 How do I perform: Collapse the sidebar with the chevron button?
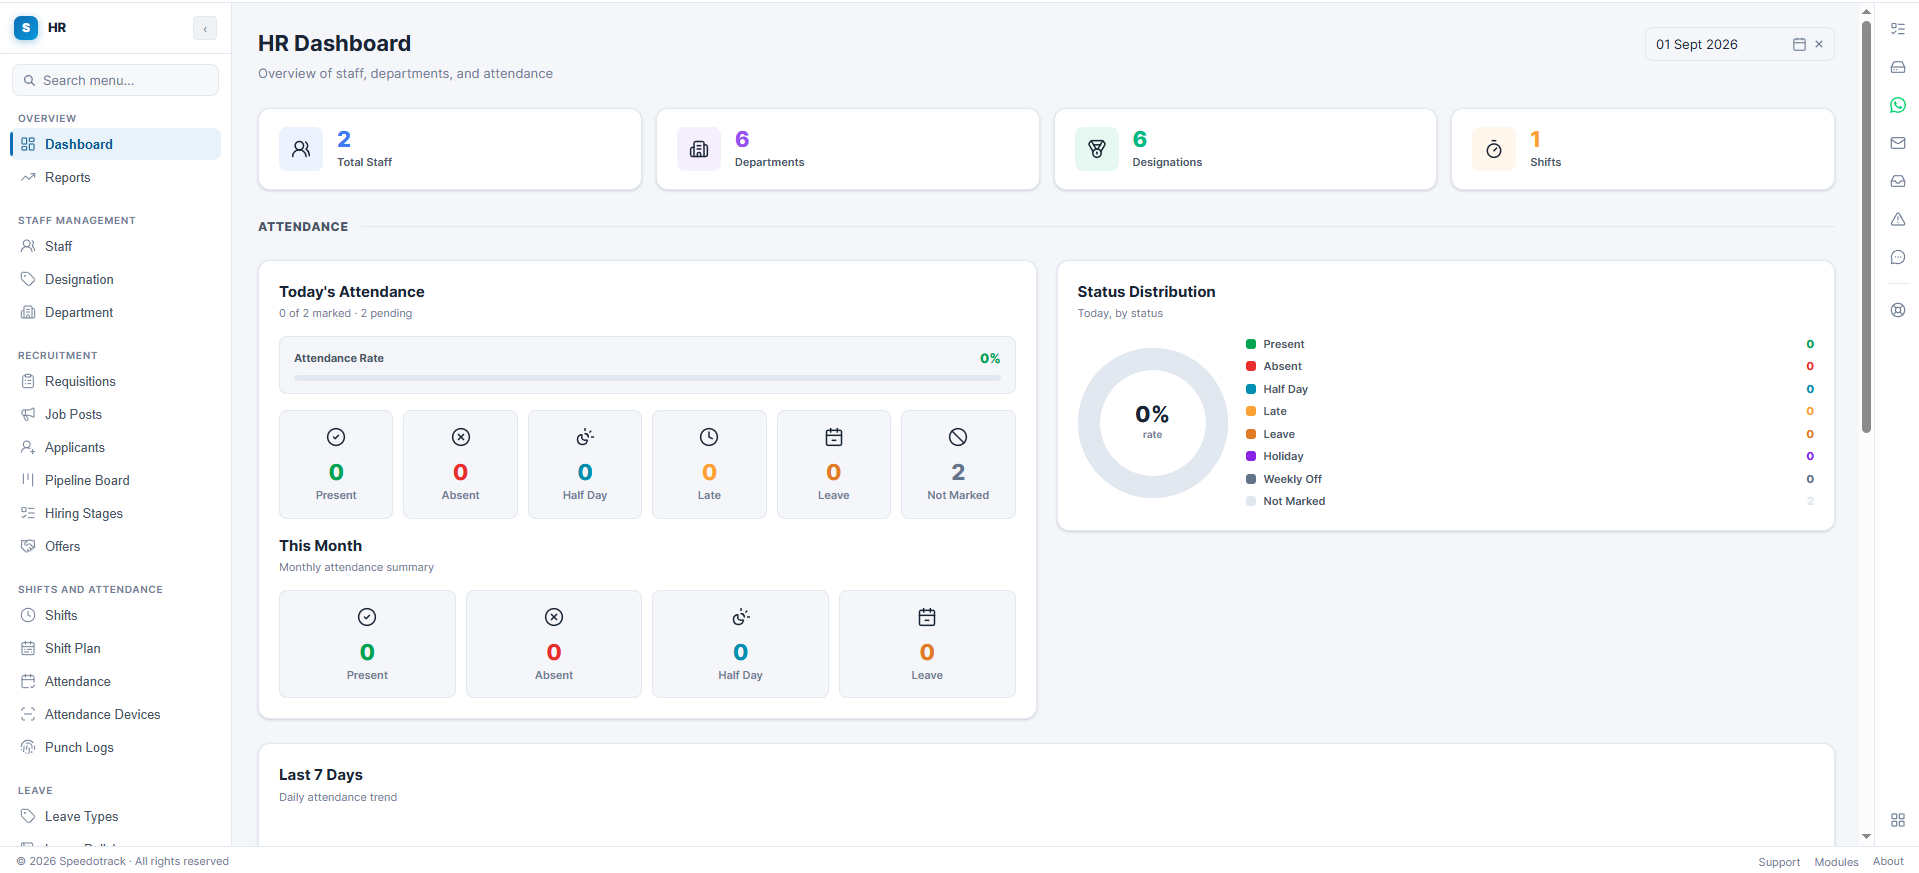click(x=205, y=28)
